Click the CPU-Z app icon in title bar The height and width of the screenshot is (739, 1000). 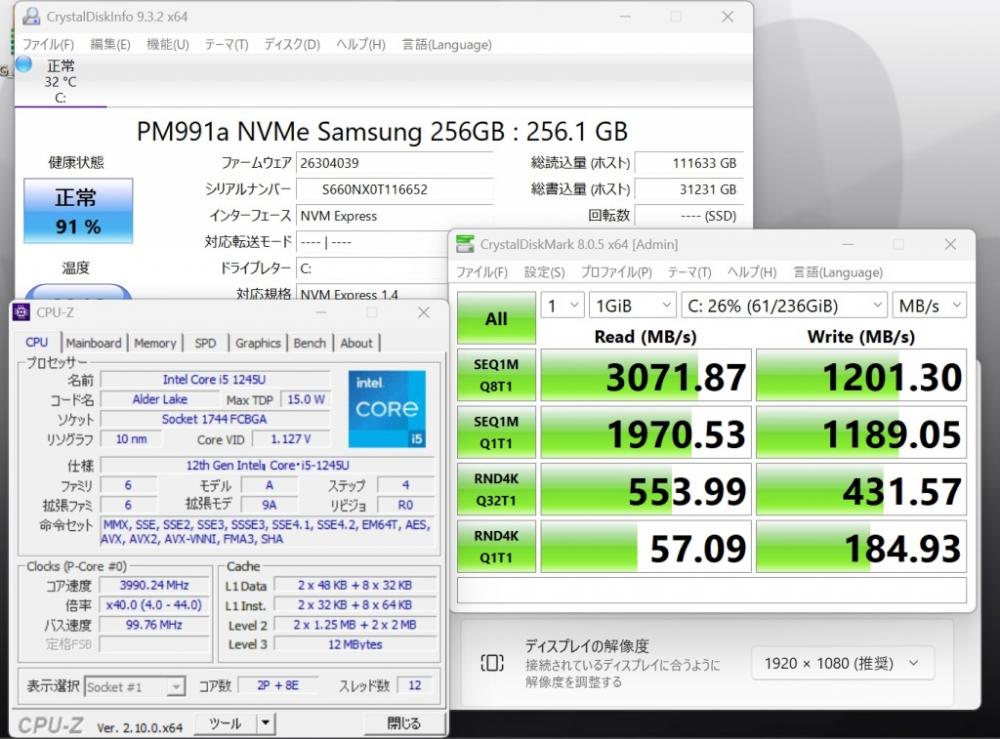coord(22,312)
